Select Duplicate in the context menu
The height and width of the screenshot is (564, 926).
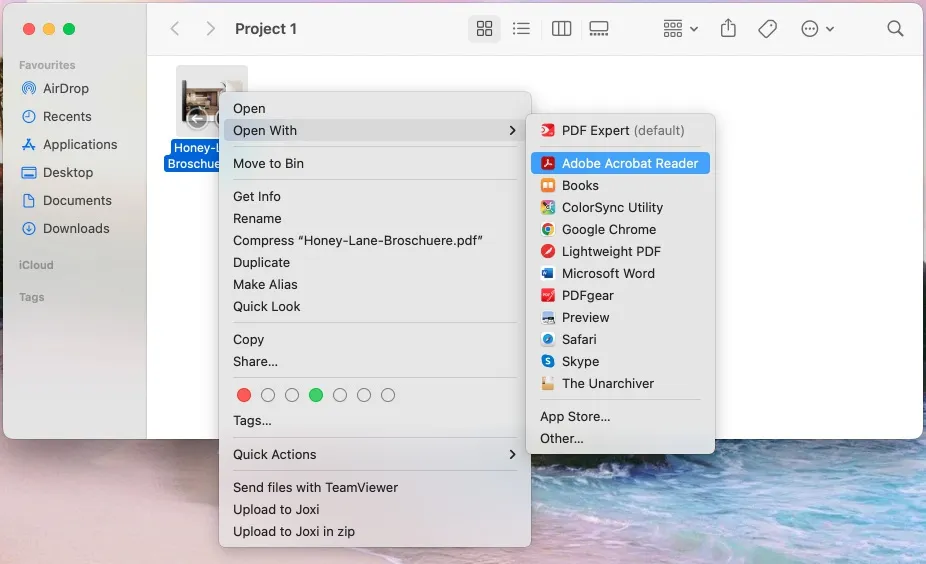point(374,262)
